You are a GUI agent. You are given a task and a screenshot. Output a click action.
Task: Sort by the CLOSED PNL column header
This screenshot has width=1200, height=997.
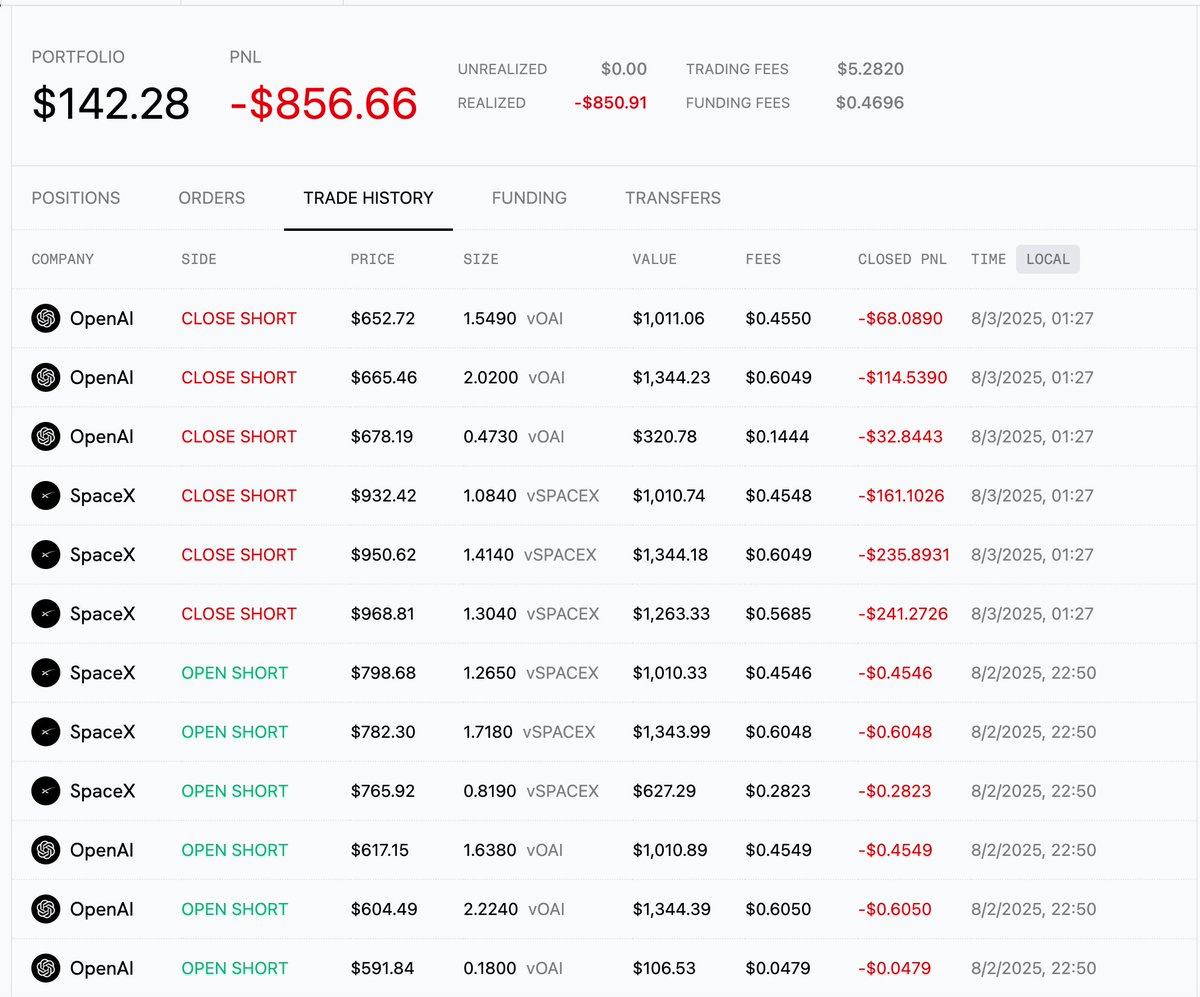[x=902, y=259]
